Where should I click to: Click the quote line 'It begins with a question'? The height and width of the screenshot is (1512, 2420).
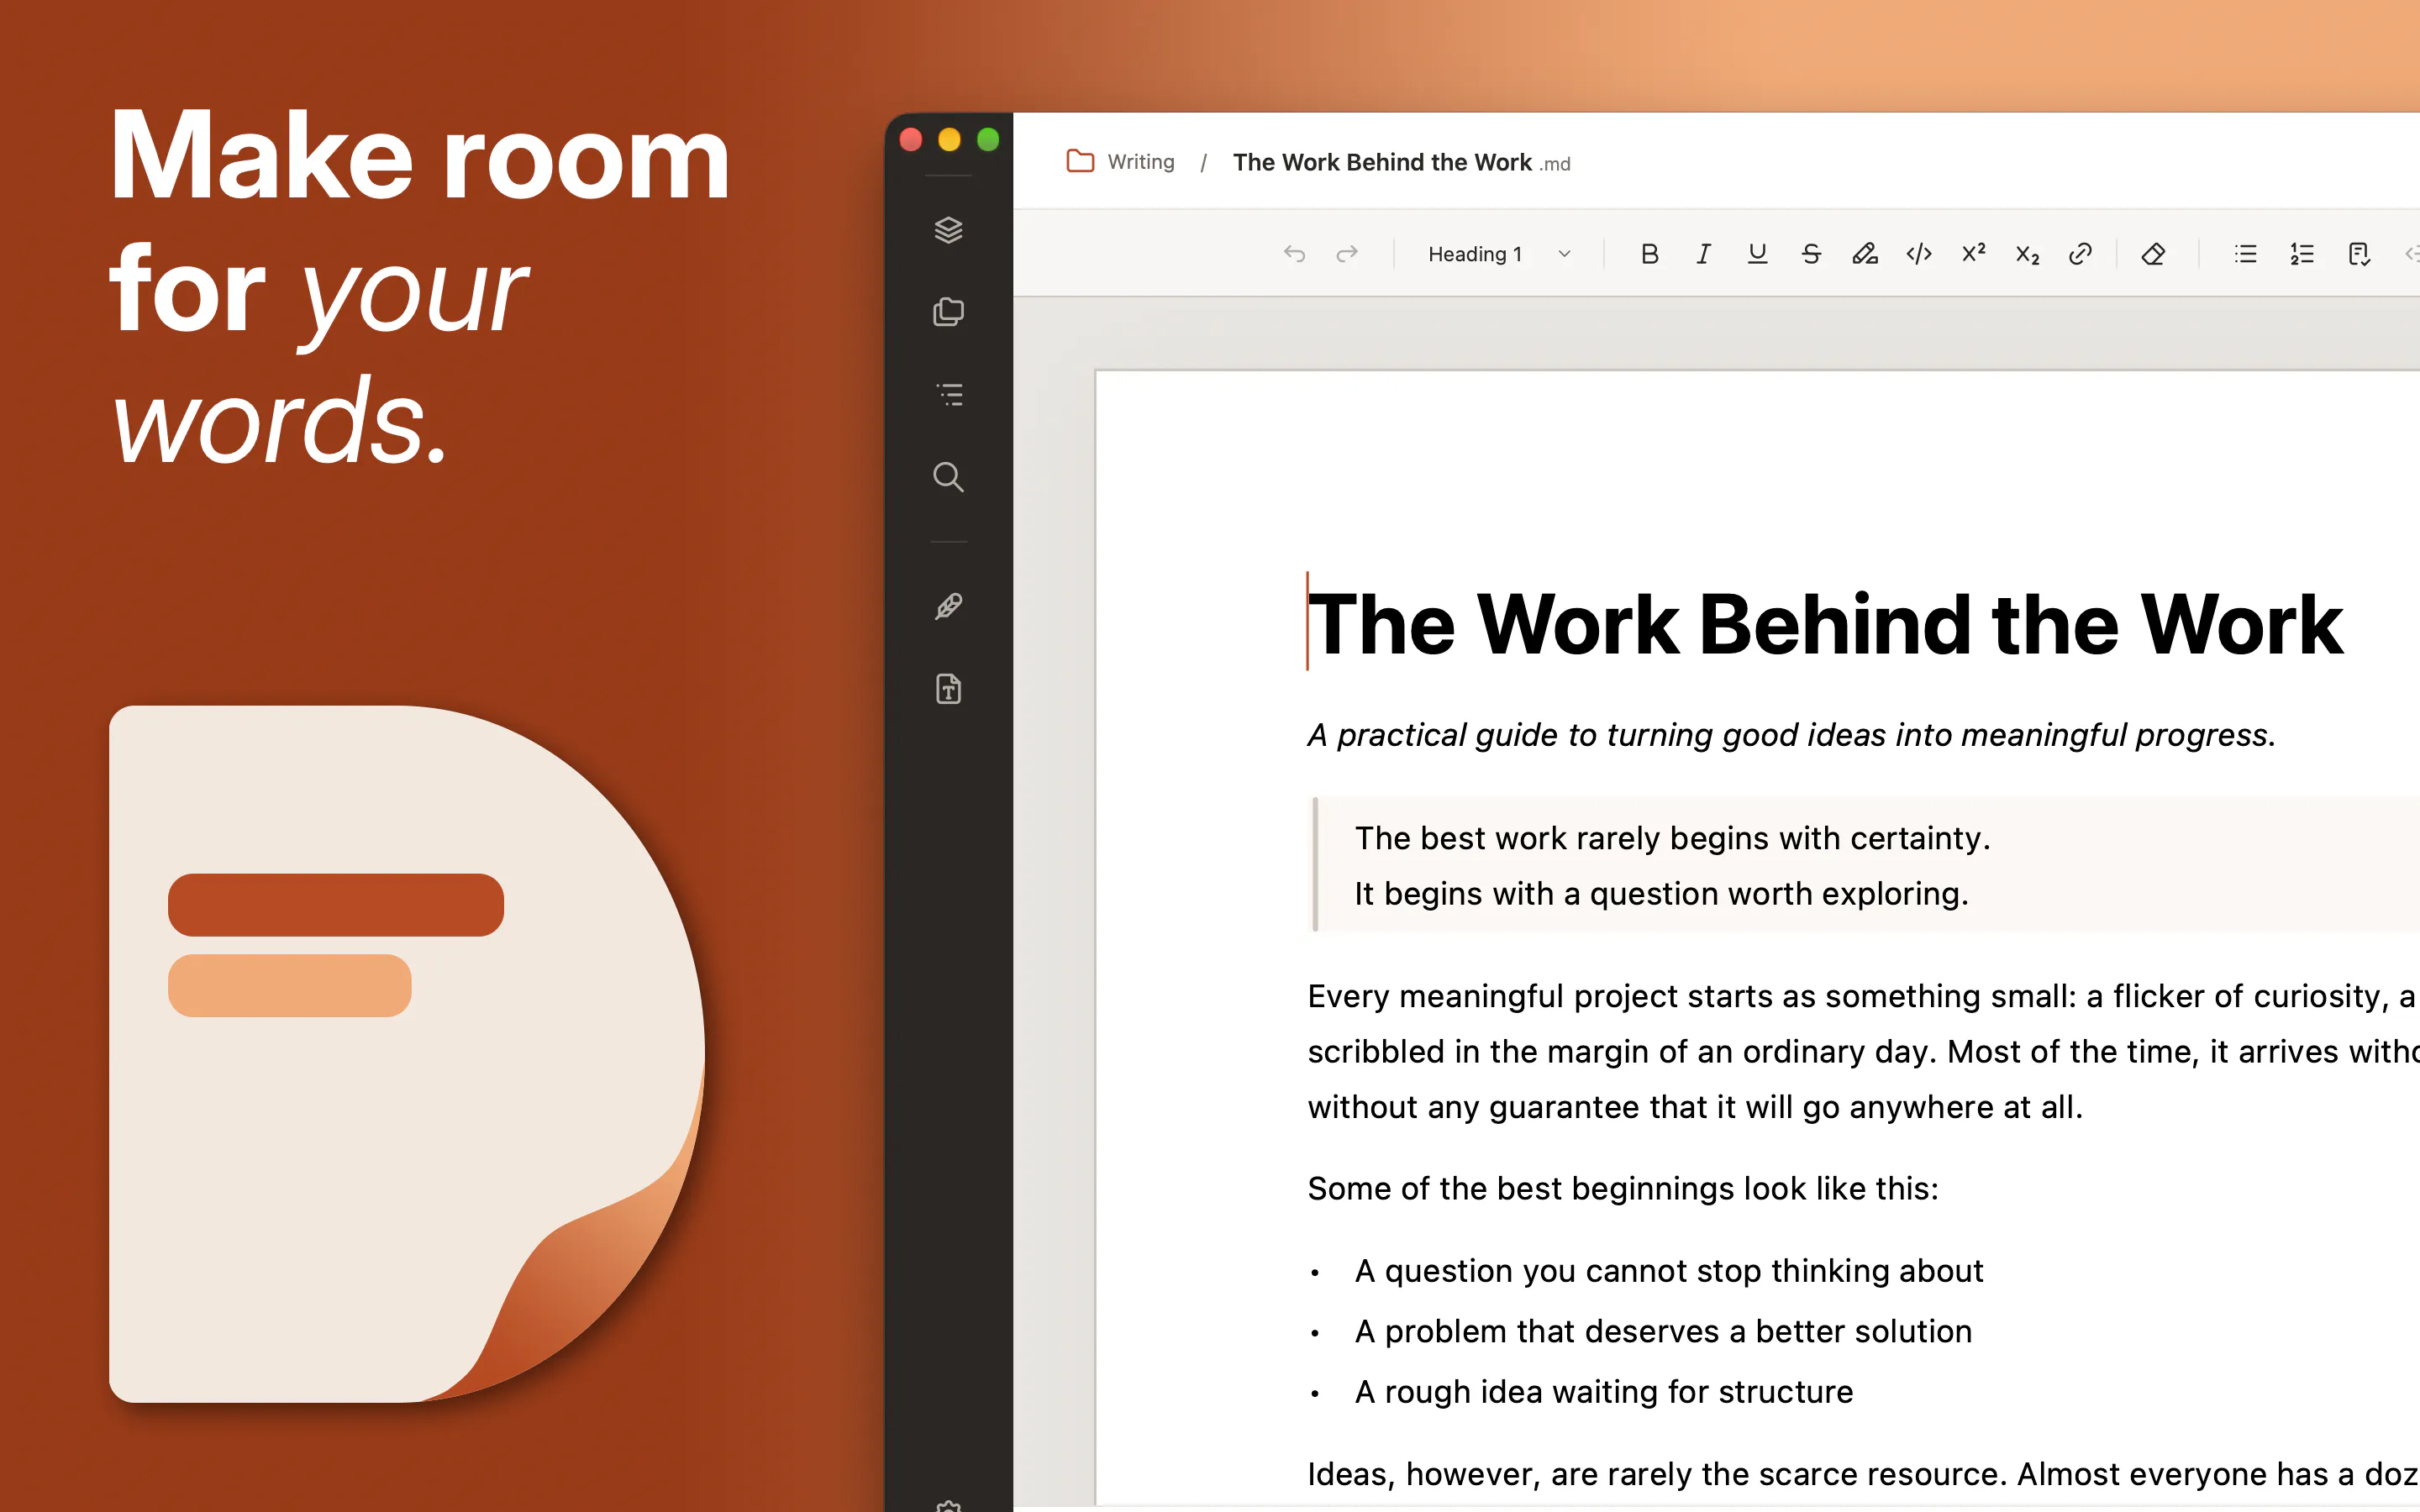(1661, 893)
